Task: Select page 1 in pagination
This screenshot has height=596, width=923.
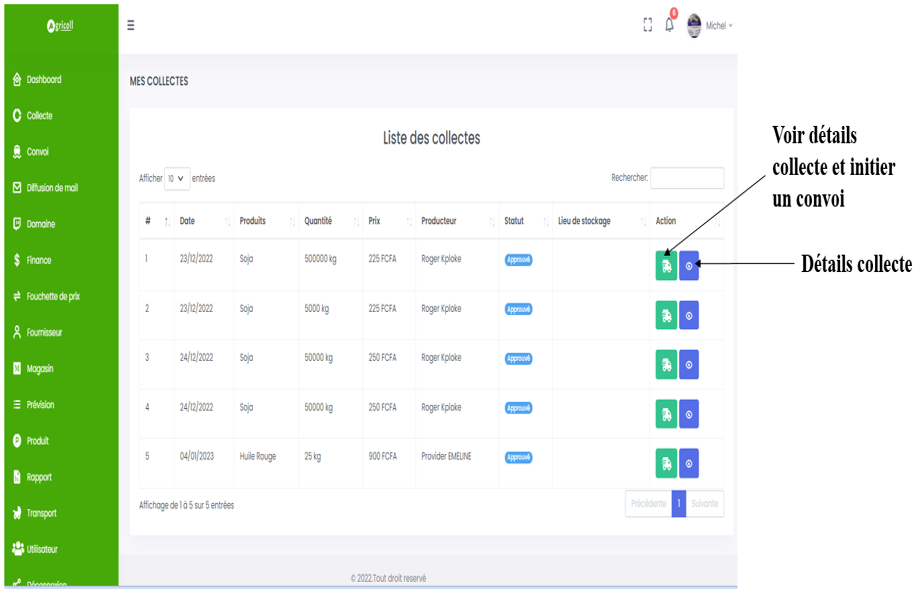Action: (x=679, y=504)
